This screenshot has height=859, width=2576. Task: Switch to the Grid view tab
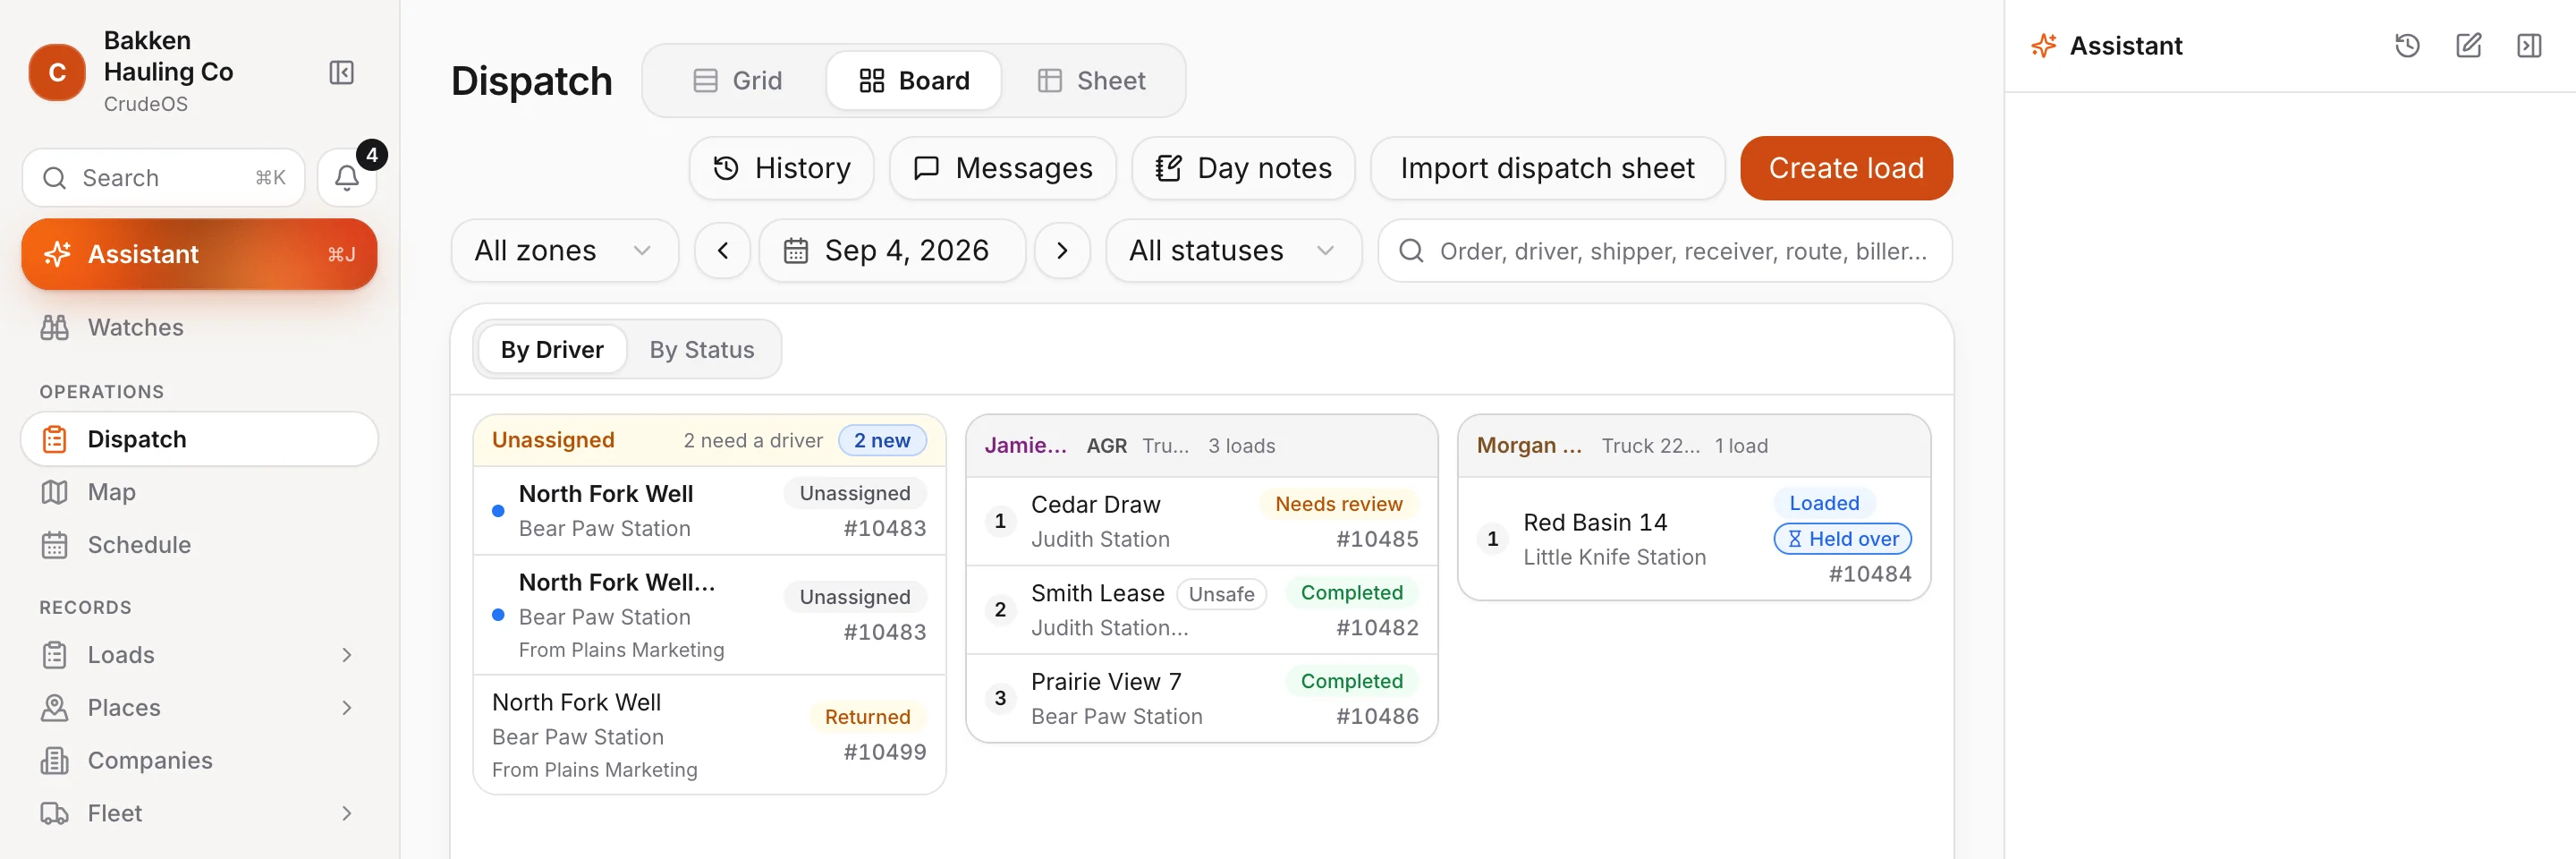[x=738, y=81]
